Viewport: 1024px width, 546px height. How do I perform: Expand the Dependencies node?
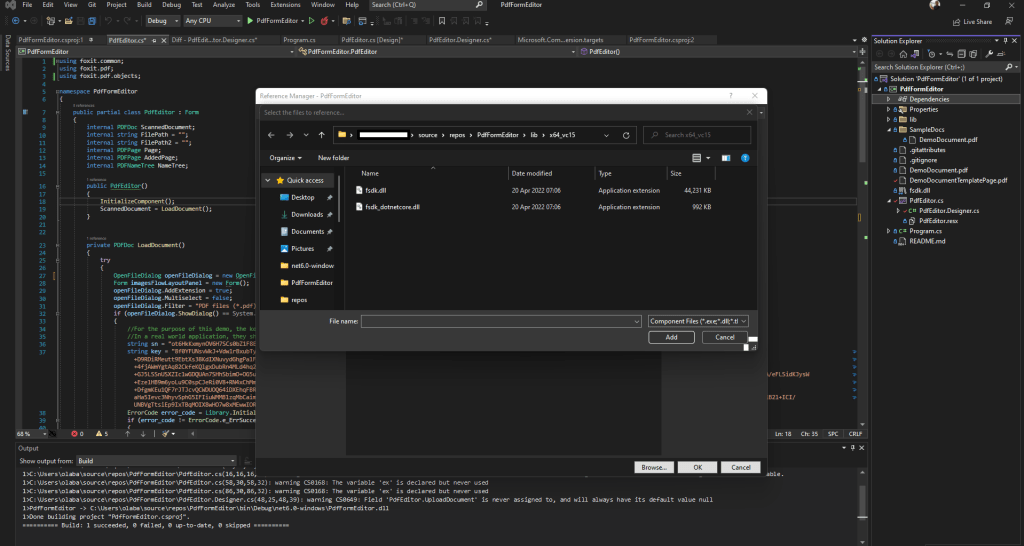click(x=888, y=99)
